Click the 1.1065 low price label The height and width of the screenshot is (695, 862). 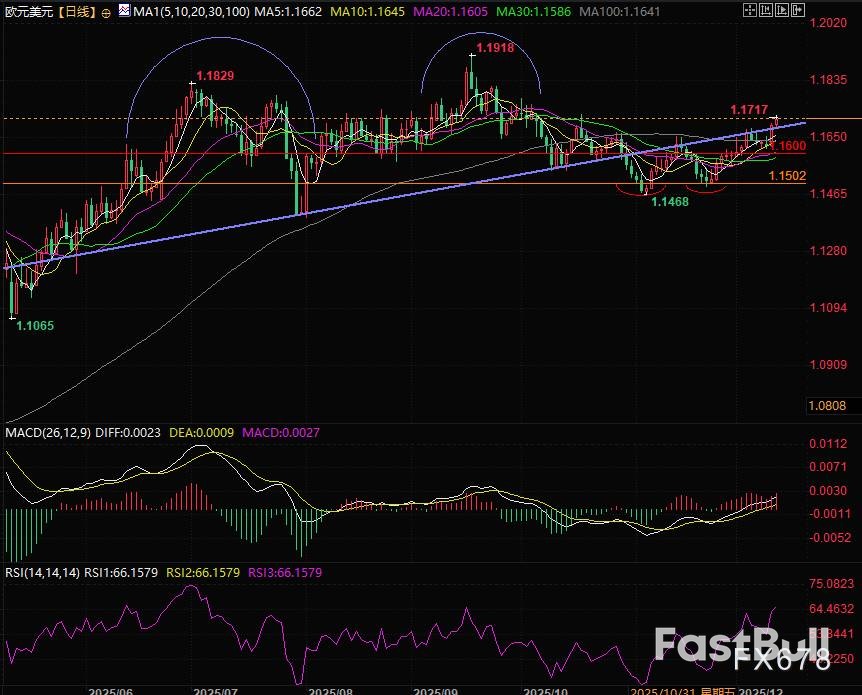click(34, 326)
